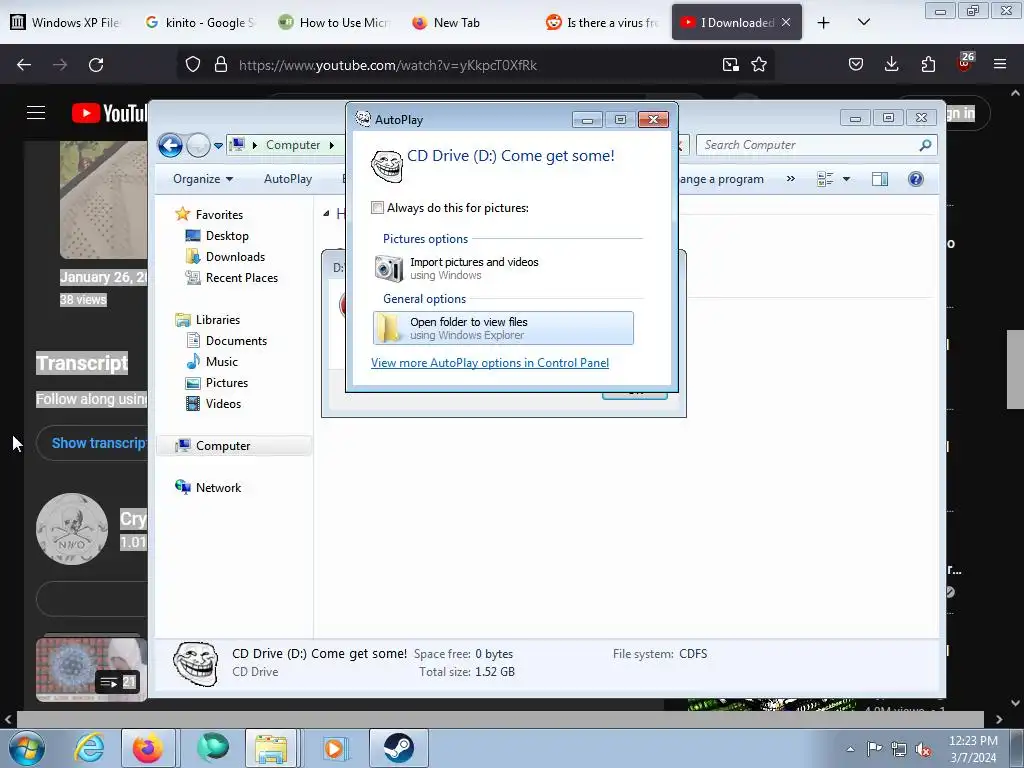This screenshot has height=768, width=1024.
Task: Click the trollface CD drive icon in AutoPlay
Action: pos(387,165)
